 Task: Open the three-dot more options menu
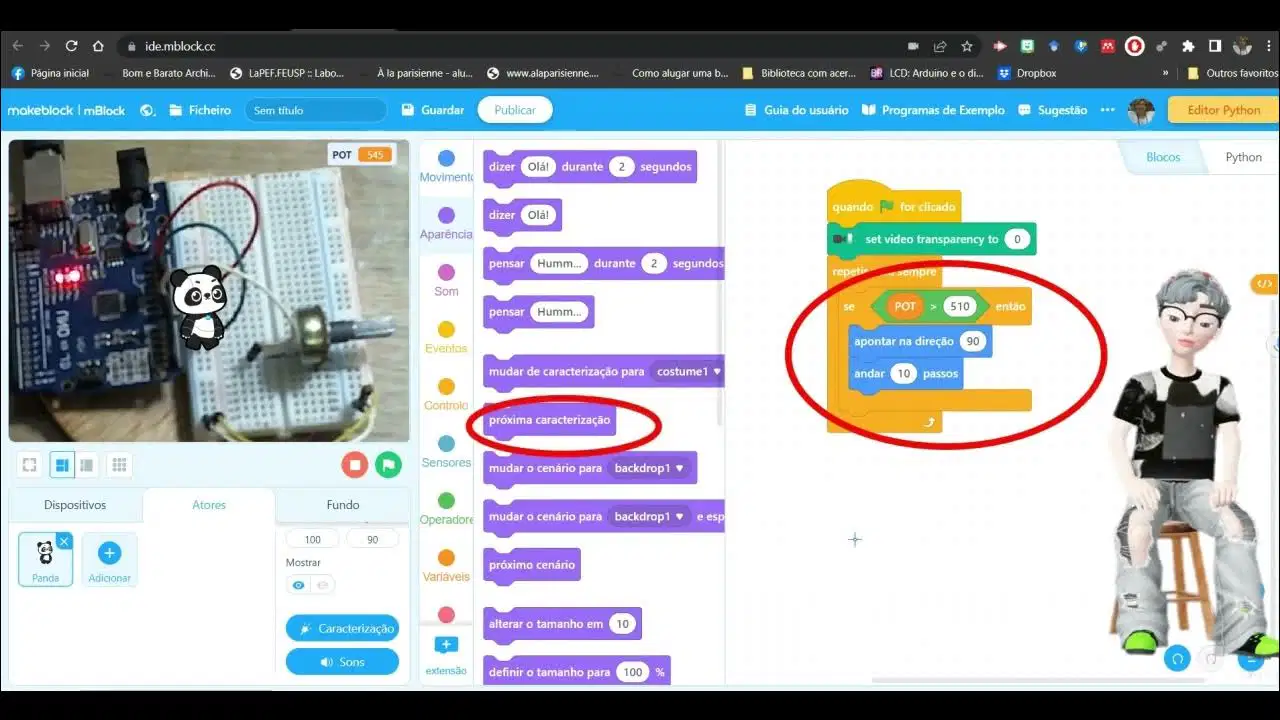click(x=1107, y=110)
